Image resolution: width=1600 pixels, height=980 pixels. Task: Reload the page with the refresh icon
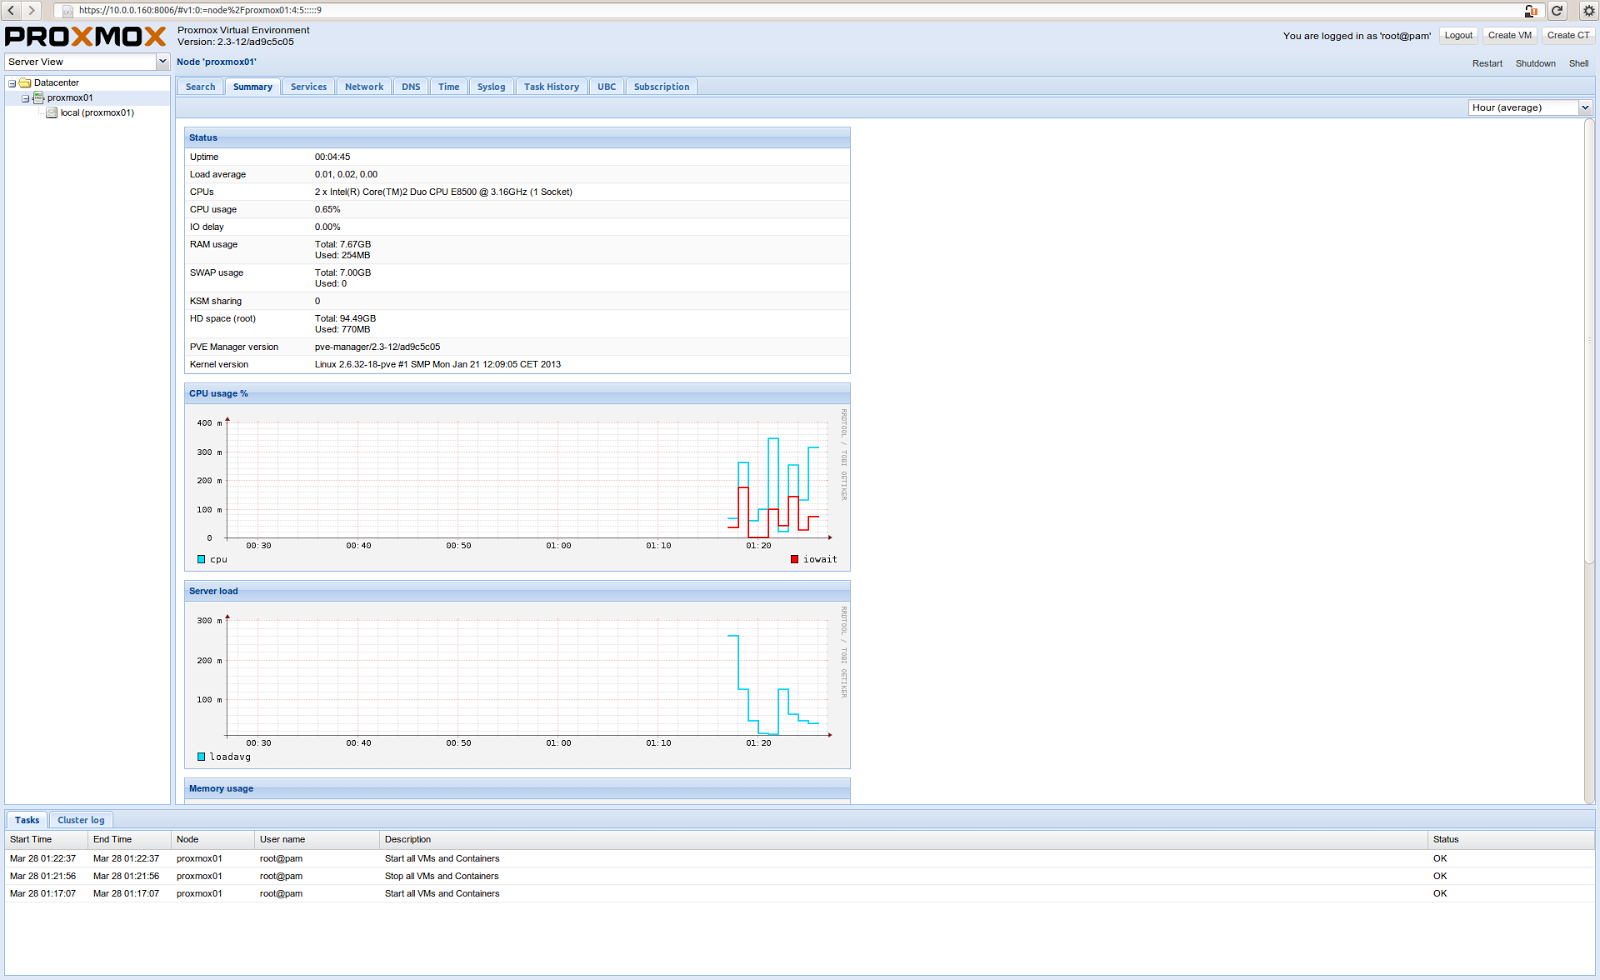pyautogui.click(x=1557, y=11)
